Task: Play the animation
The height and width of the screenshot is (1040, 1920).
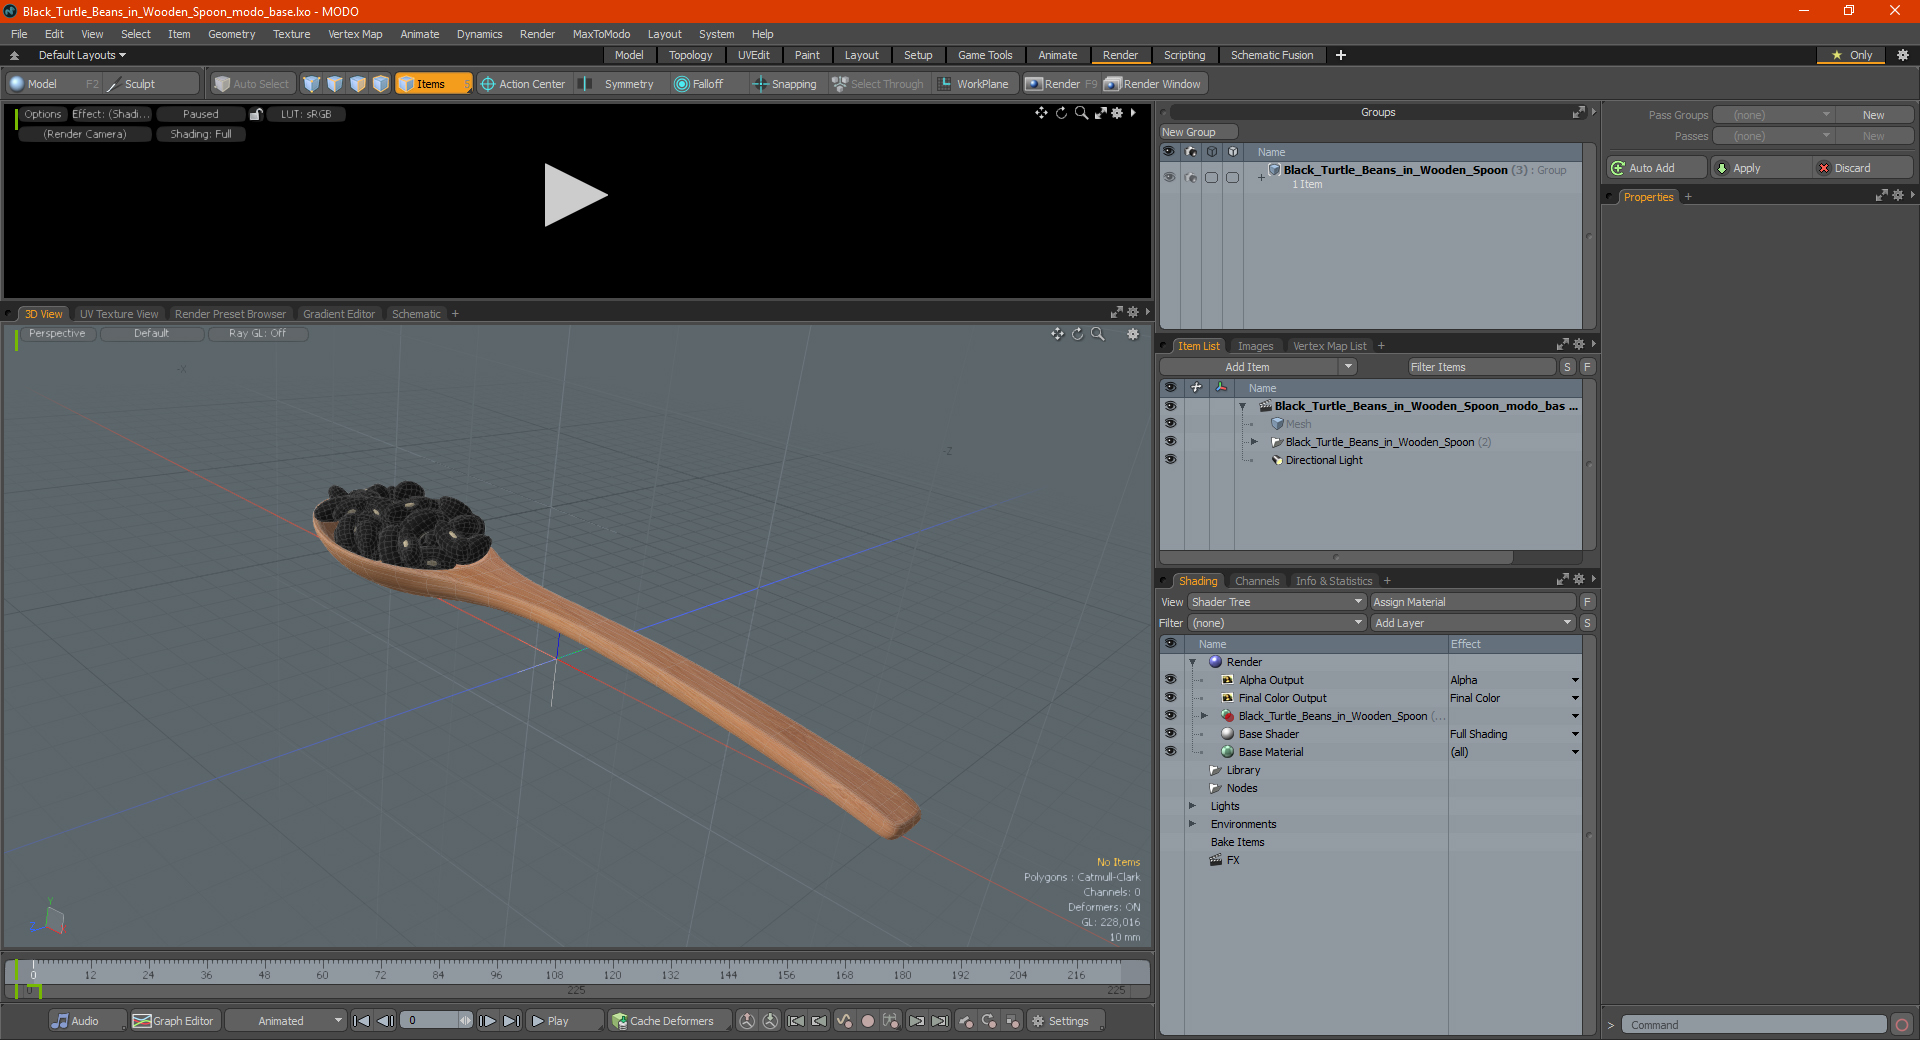Action: pyautogui.click(x=563, y=1021)
